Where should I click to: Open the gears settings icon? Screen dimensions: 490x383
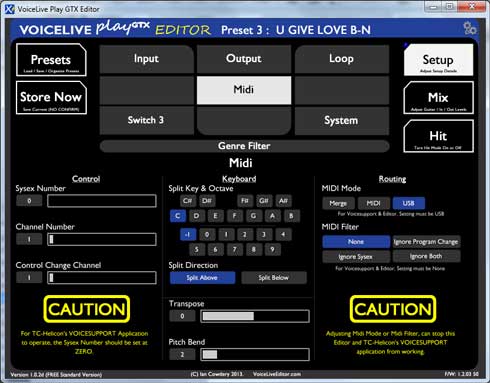[470, 28]
